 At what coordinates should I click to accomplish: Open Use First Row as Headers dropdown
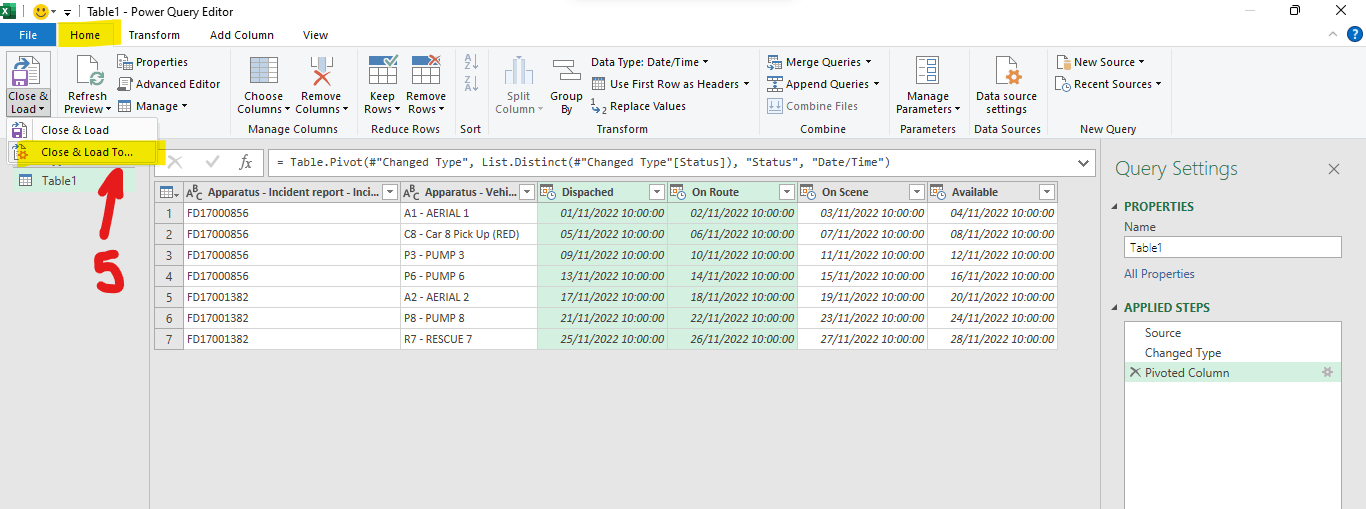[x=670, y=84]
